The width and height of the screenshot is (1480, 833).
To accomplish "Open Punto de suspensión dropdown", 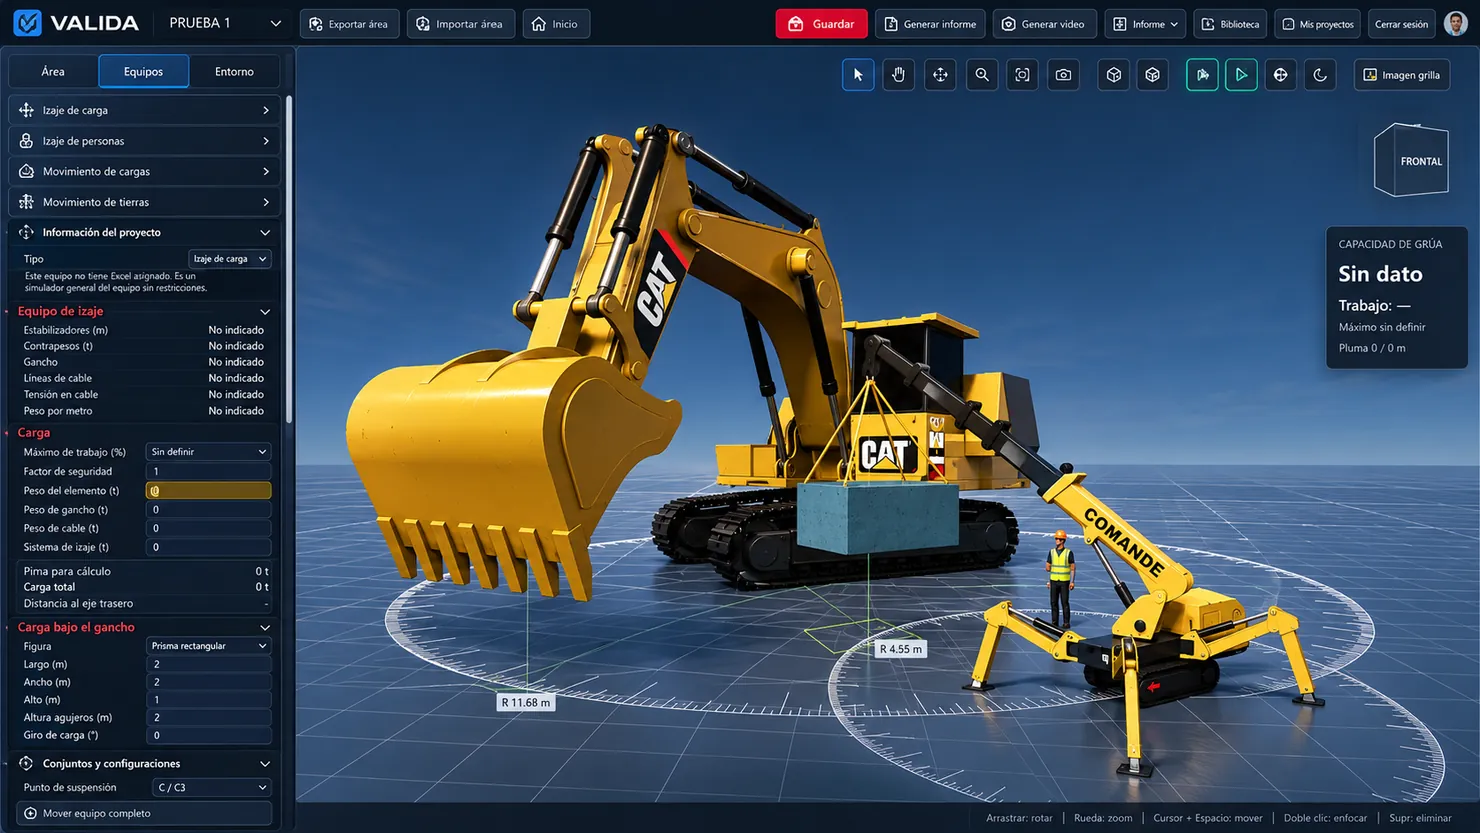I will [211, 787].
